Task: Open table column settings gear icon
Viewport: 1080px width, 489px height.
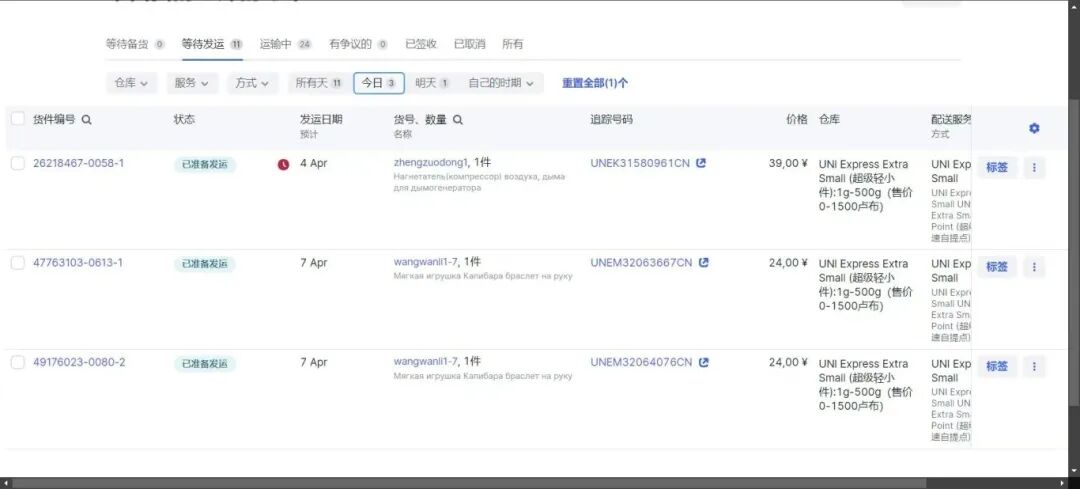Action: (1034, 128)
